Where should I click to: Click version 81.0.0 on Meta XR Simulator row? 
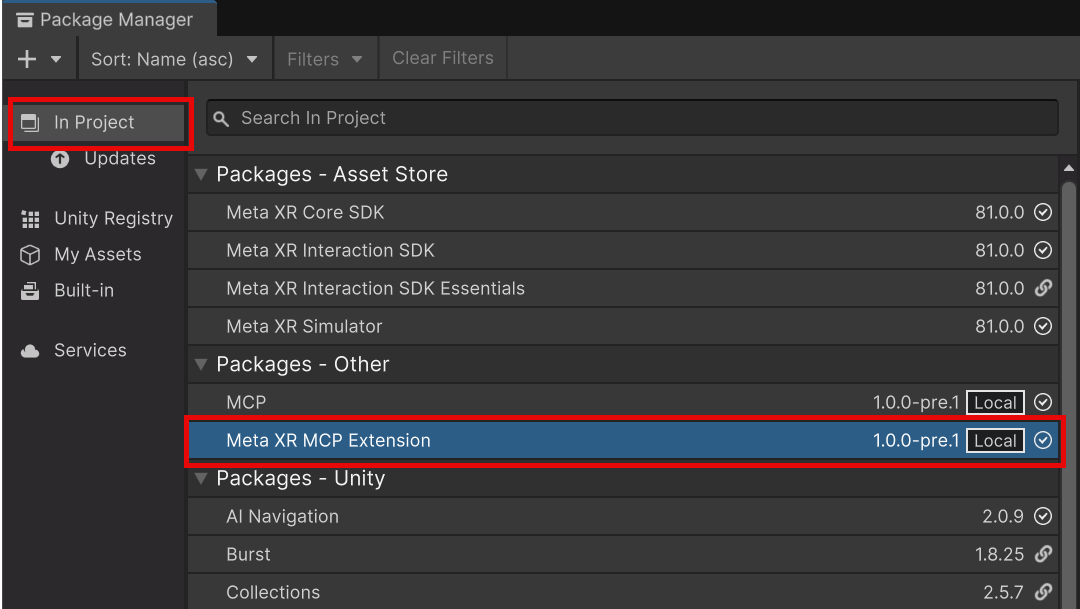point(999,327)
